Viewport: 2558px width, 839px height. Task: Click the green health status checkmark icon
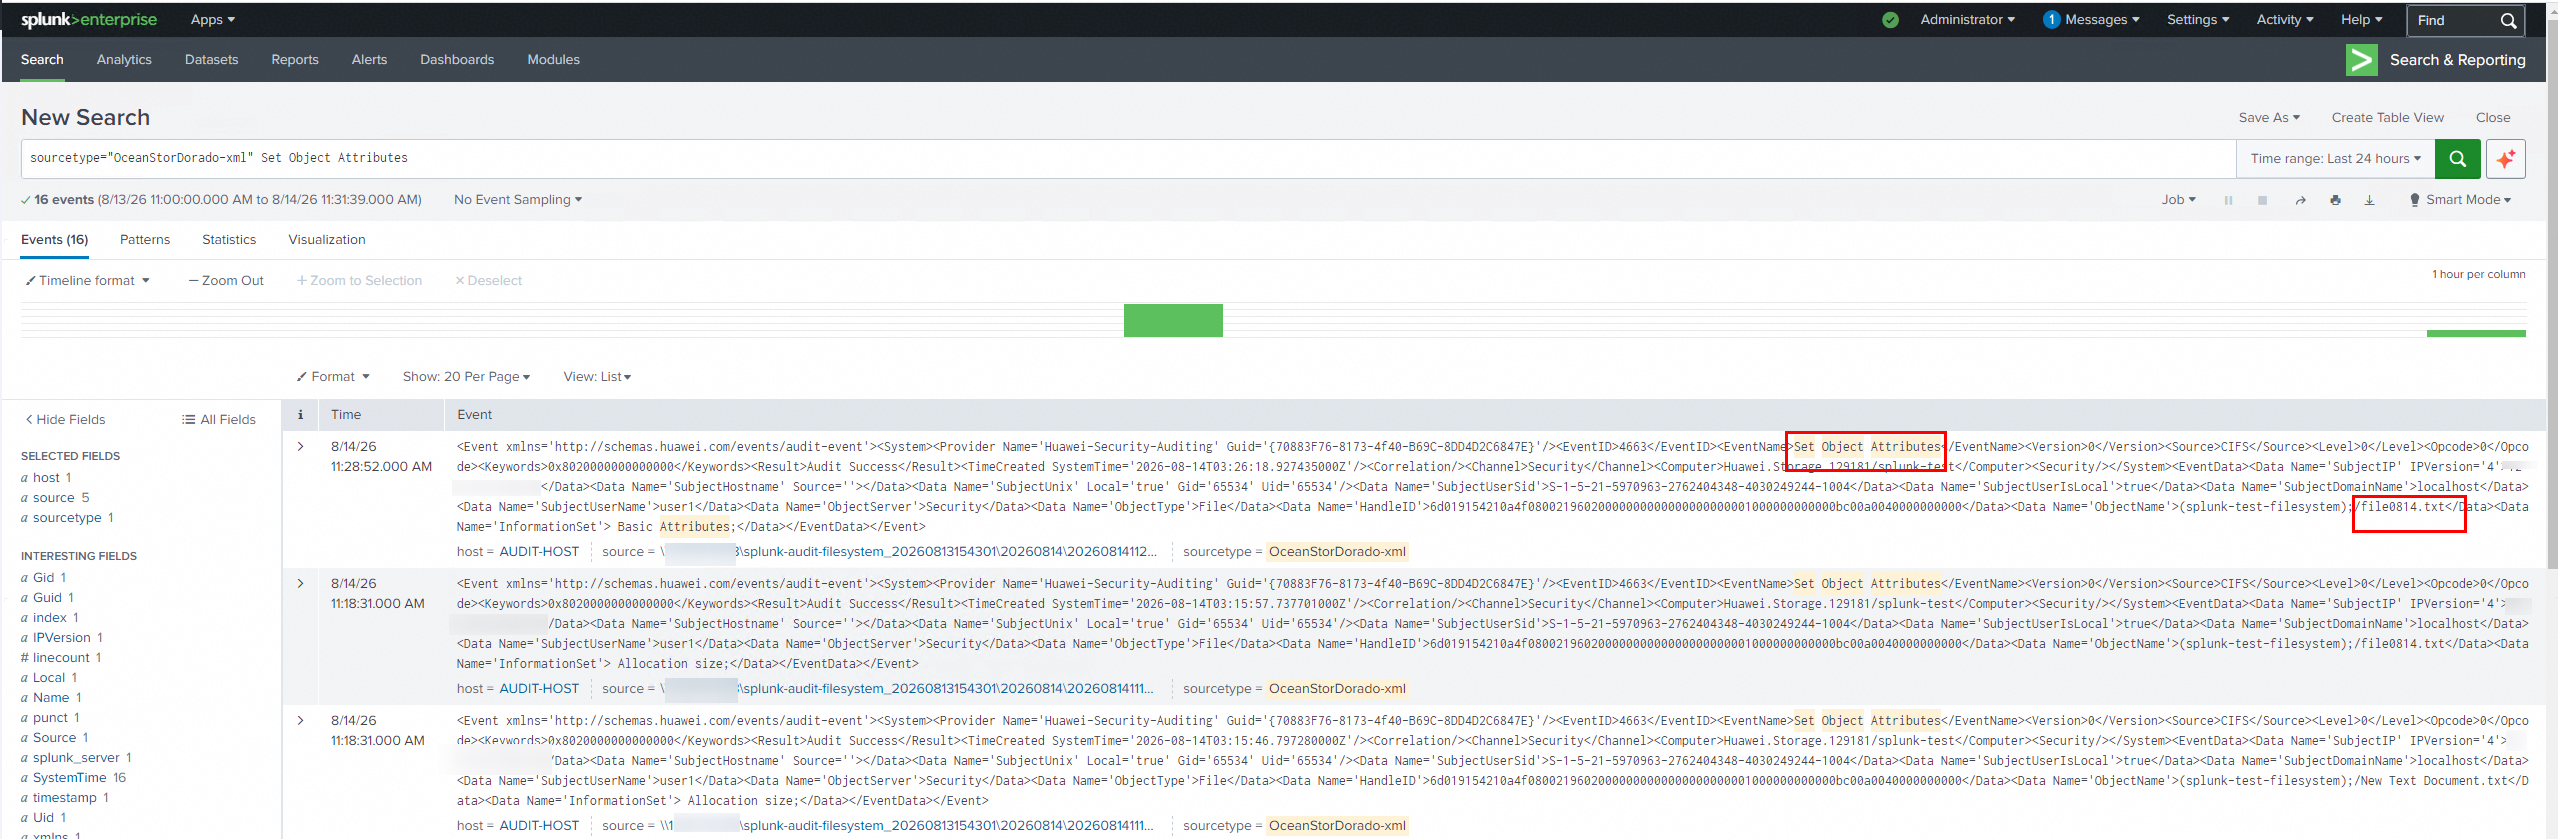click(1889, 20)
